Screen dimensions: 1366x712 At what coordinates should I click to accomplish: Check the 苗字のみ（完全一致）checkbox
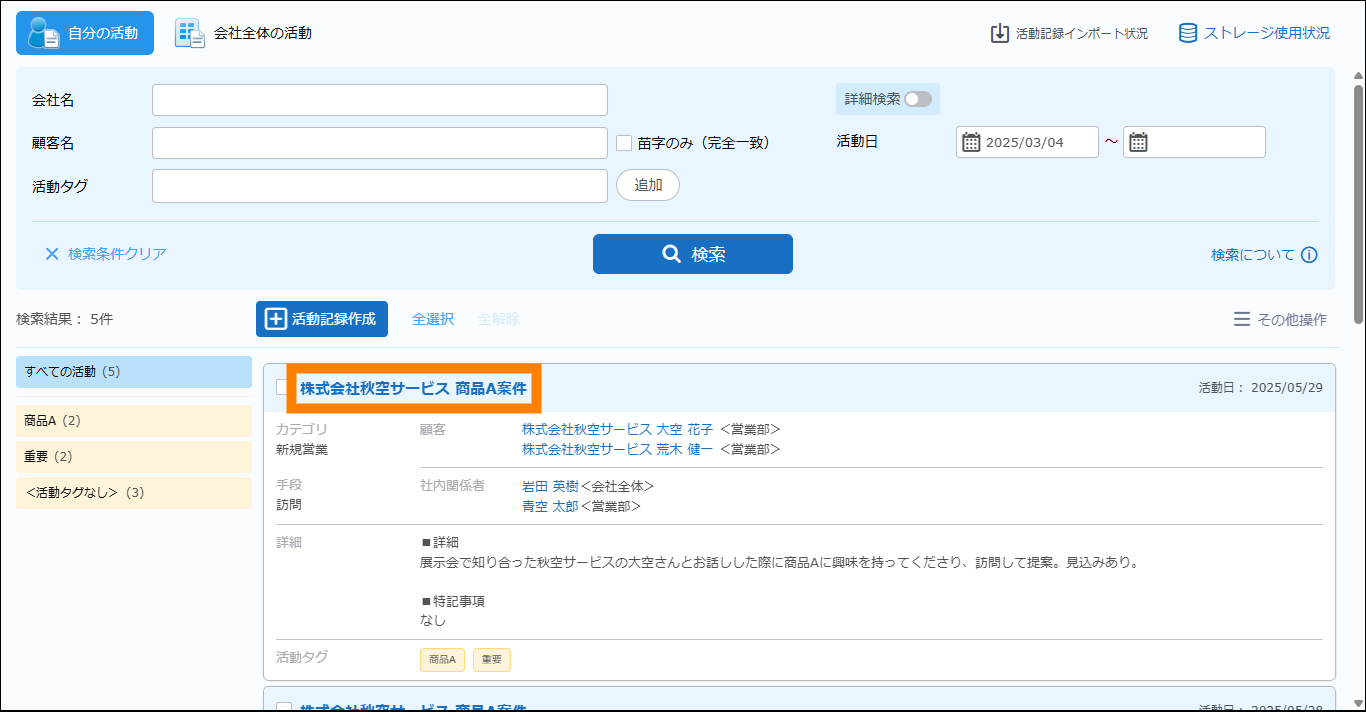(x=624, y=143)
